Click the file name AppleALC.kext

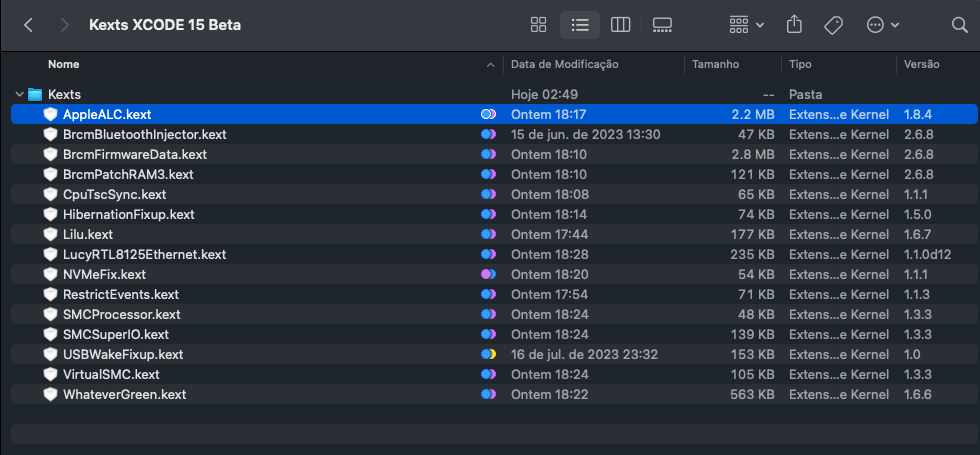107,114
